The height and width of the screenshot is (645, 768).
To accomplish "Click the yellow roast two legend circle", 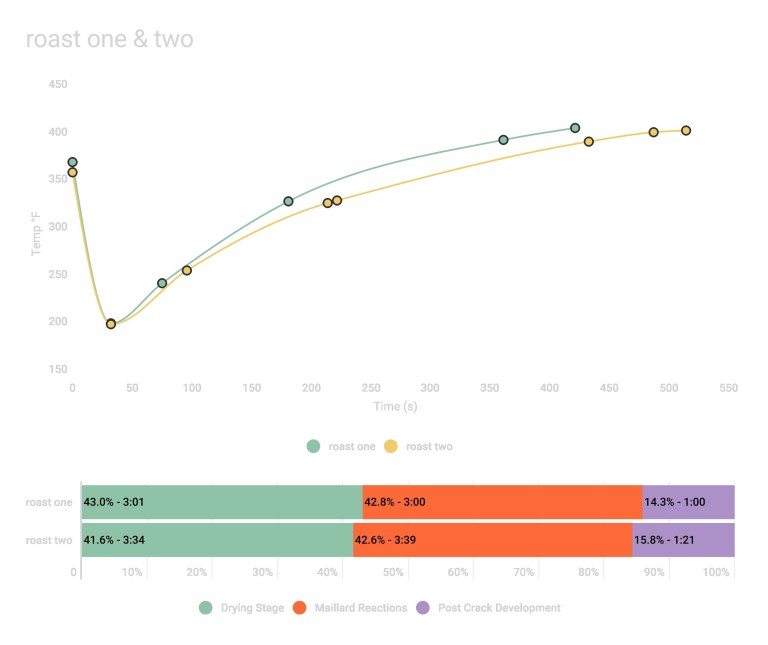I will 391,446.
